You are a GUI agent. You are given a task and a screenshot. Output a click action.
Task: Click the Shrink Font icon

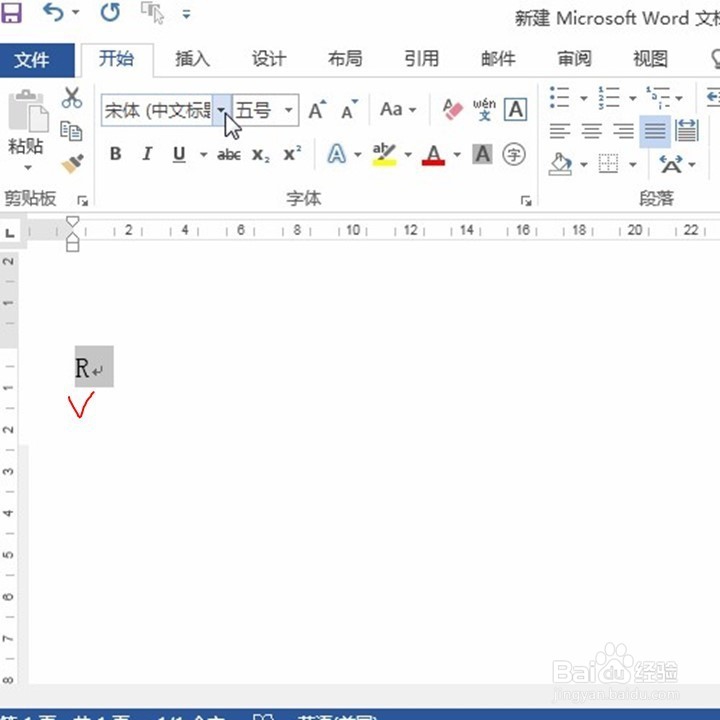coord(349,109)
